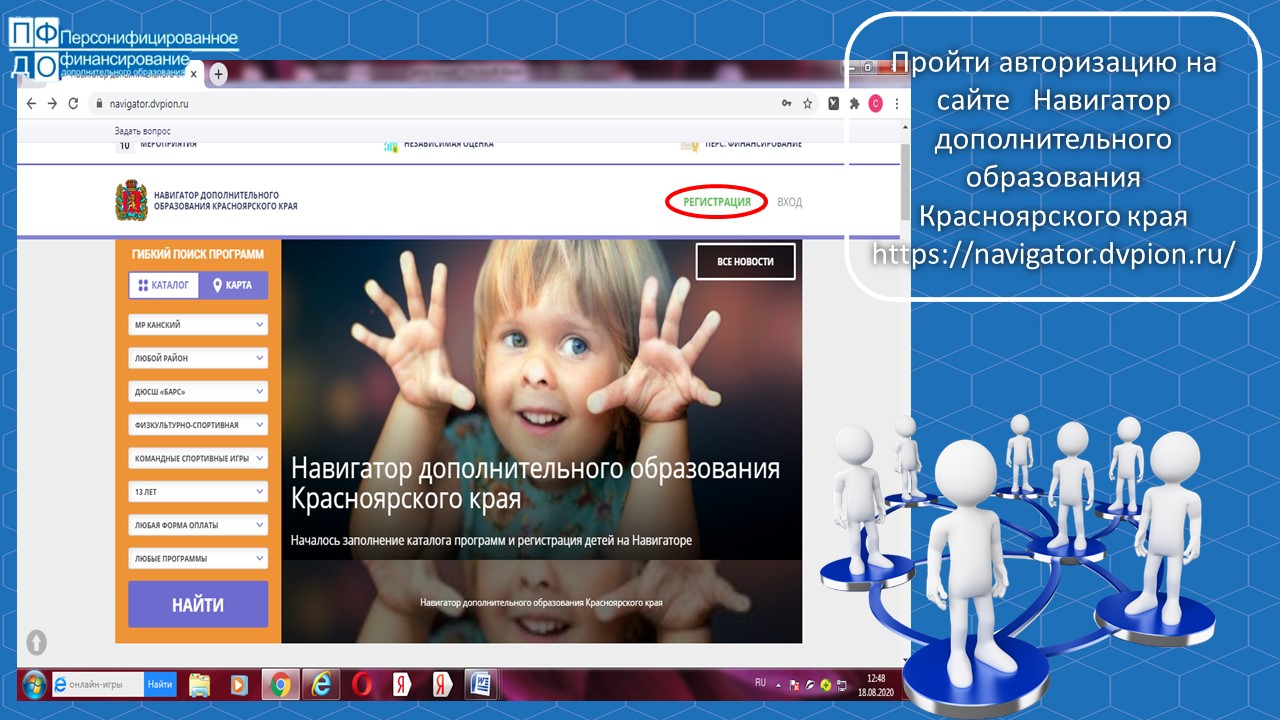Switch to the Карта tab
The image size is (1280, 720).
point(233,285)
